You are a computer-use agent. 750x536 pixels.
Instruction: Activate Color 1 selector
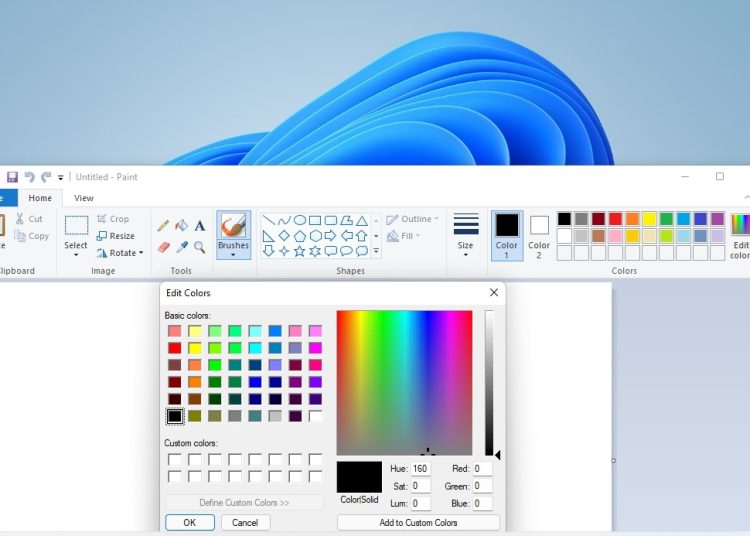click(507, 236)
